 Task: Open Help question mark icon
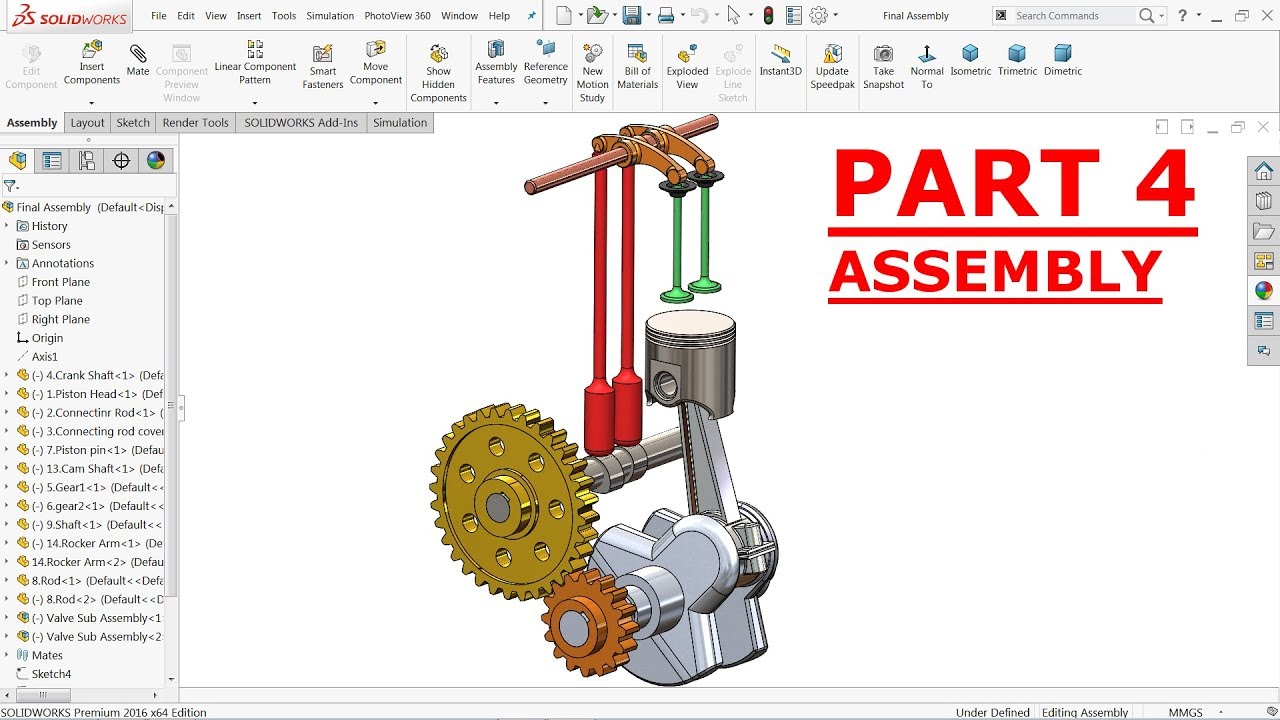pos(1182,15)
